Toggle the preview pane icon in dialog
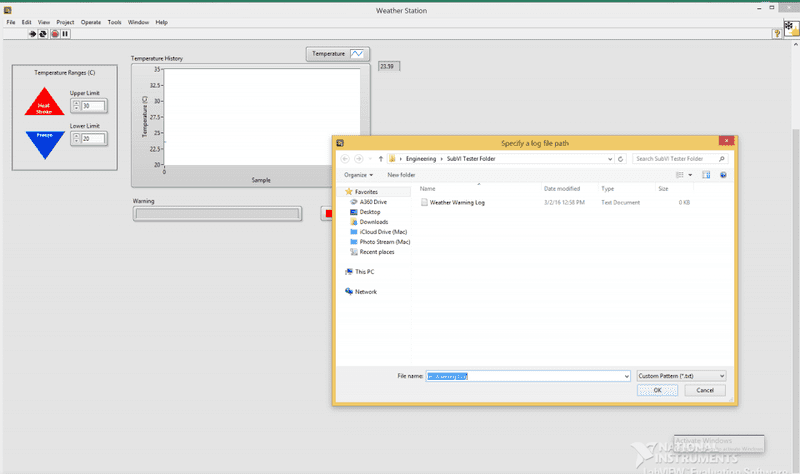Screen dimensions: 800x474 706,174
